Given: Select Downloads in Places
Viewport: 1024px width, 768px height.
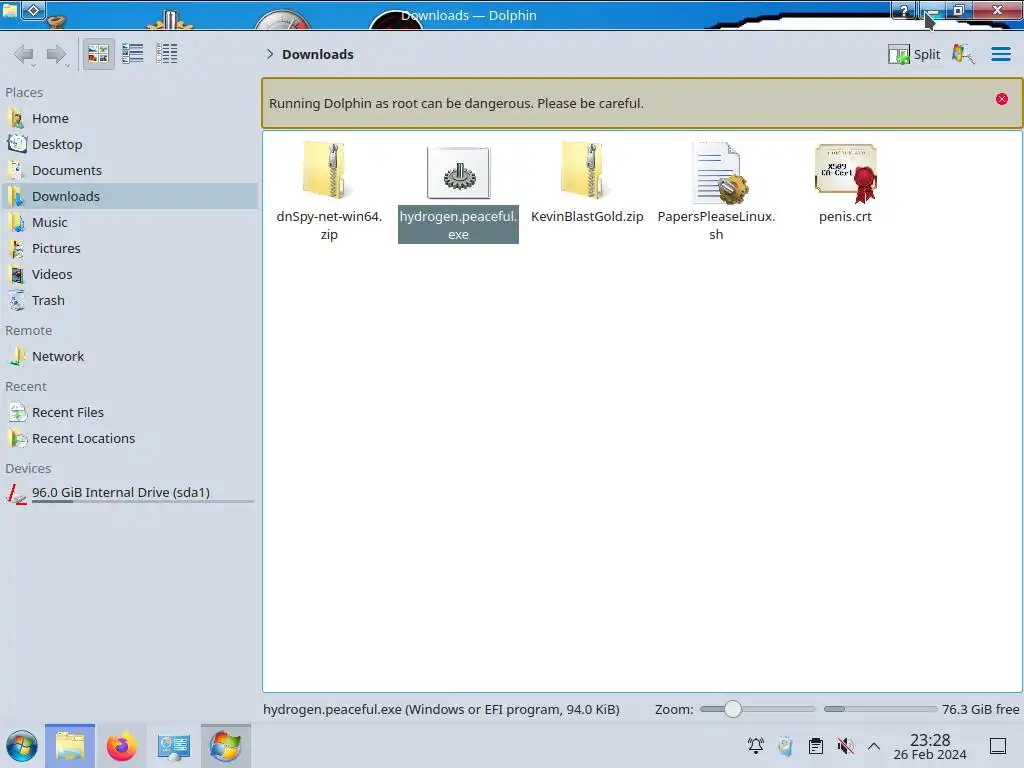Looking at the screenshot, I should pos(131,197).
